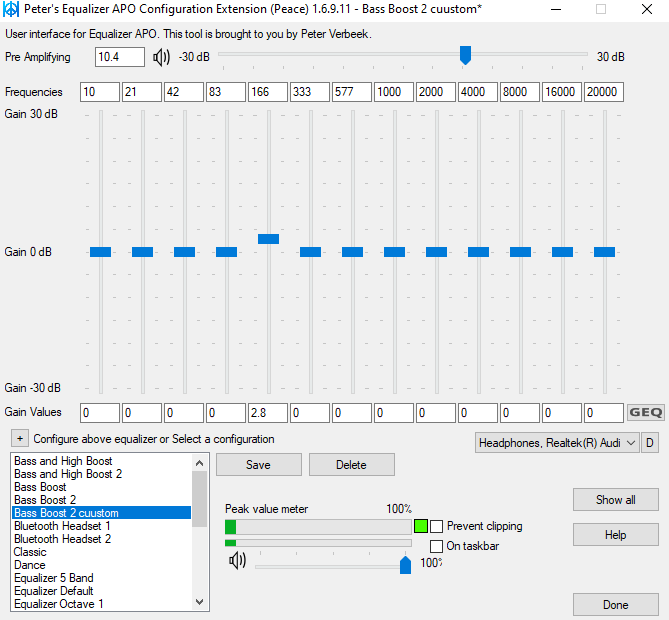The image size is (669, 620).
Task: Select Equalizer 5 Band configuration
Action: tap(102, 578)
